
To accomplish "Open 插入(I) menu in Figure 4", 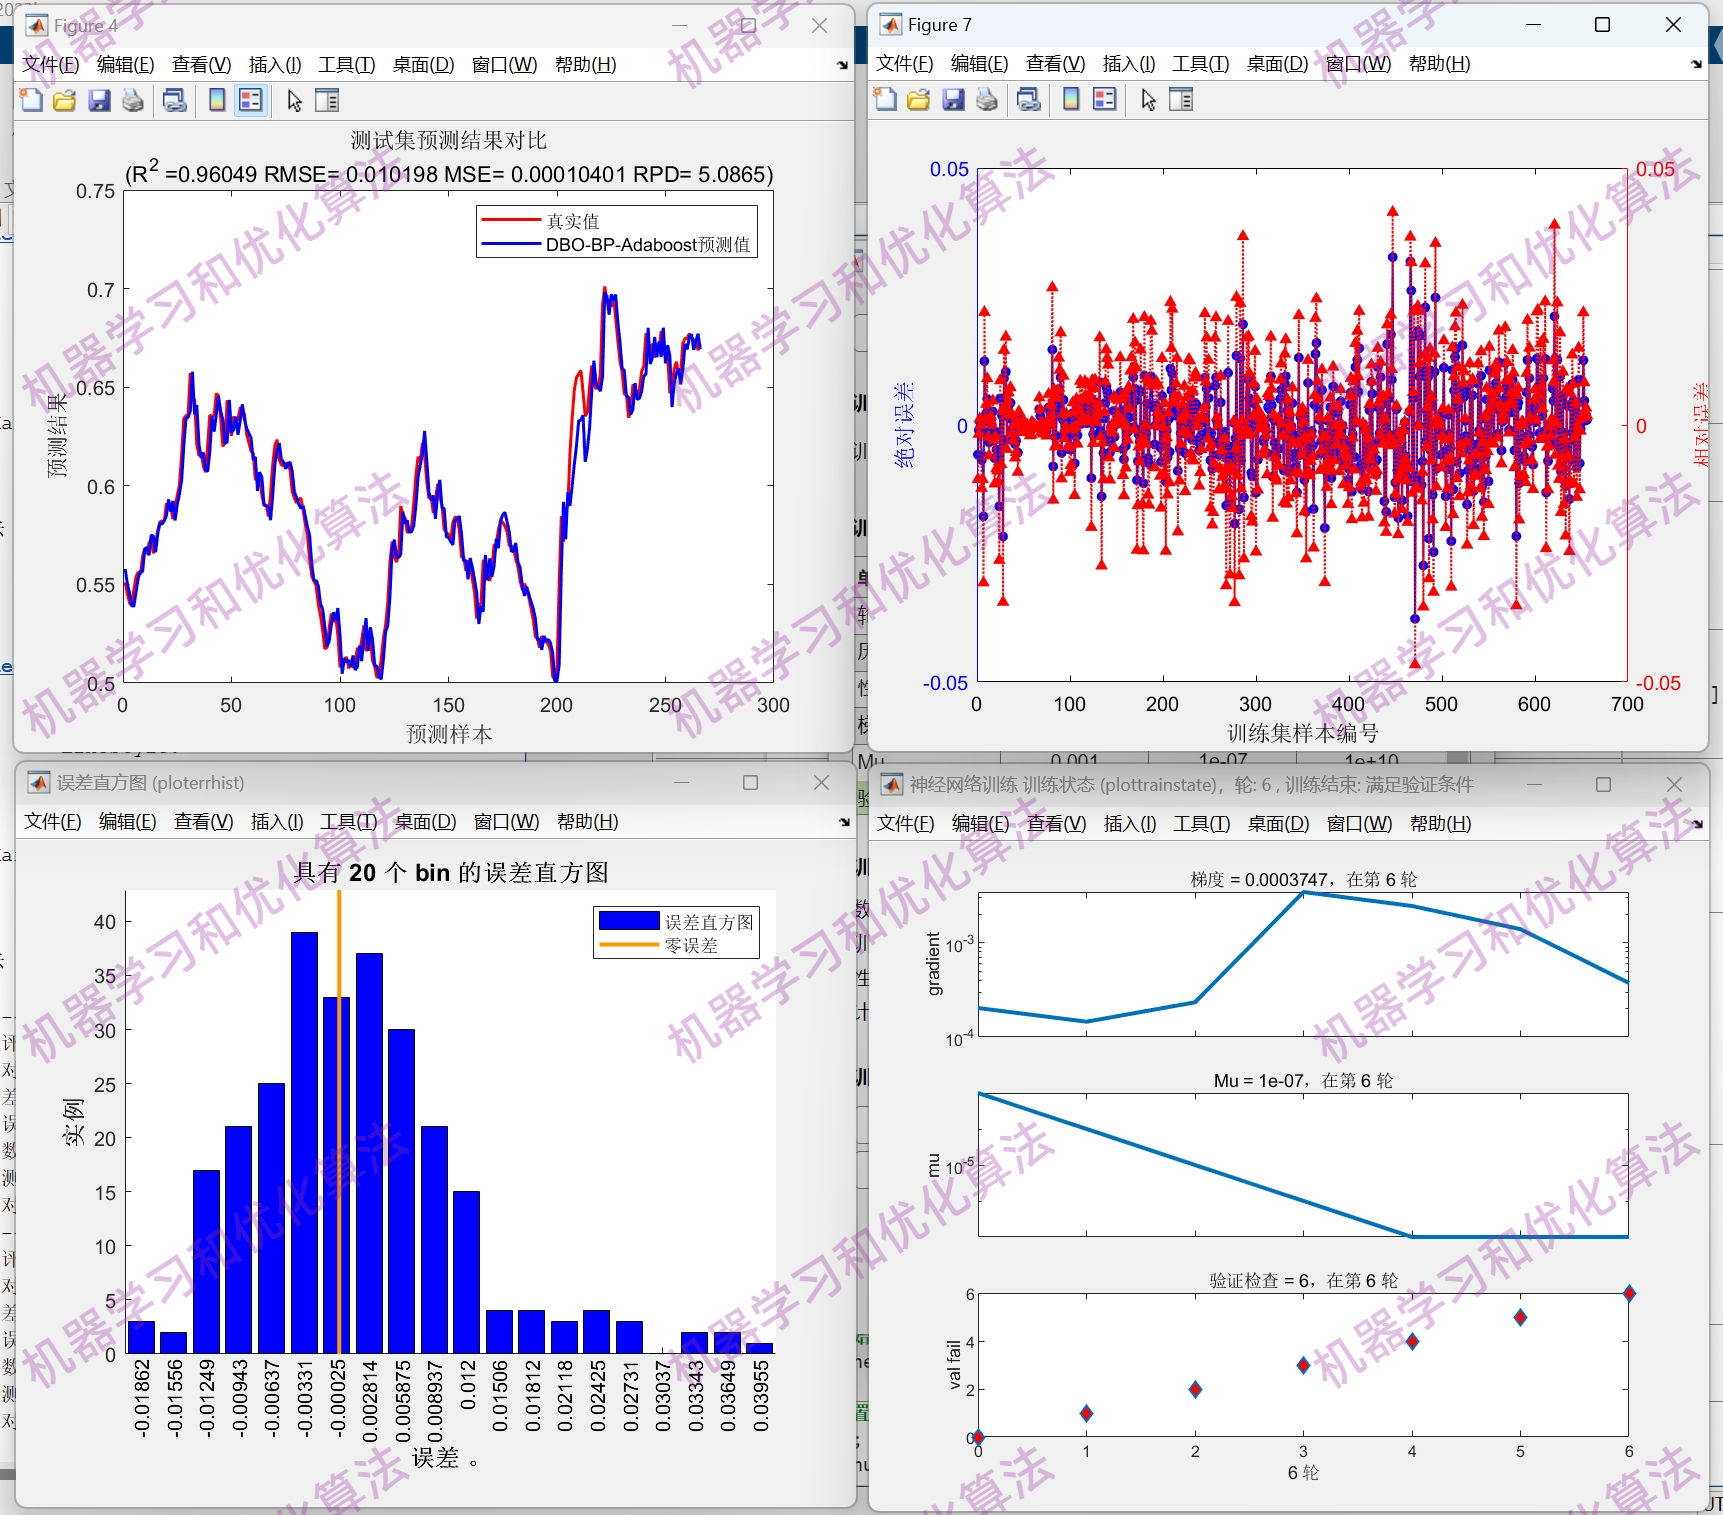I will point(275,65).
